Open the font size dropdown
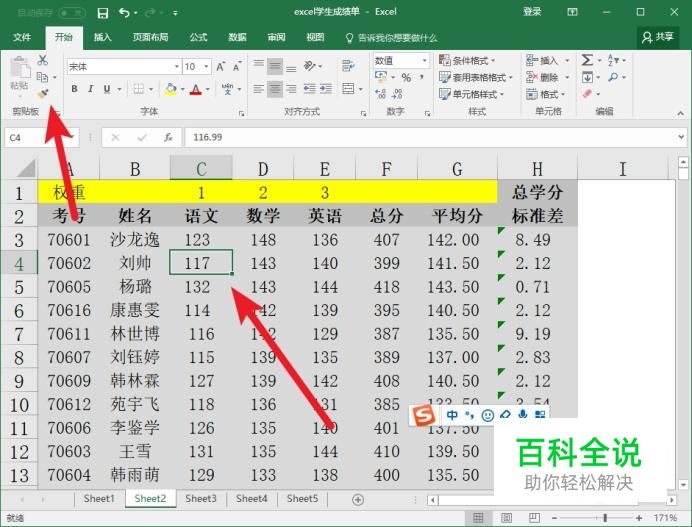Image resolution: width=692 pixels, height=527 pixels. coord(206,67)
